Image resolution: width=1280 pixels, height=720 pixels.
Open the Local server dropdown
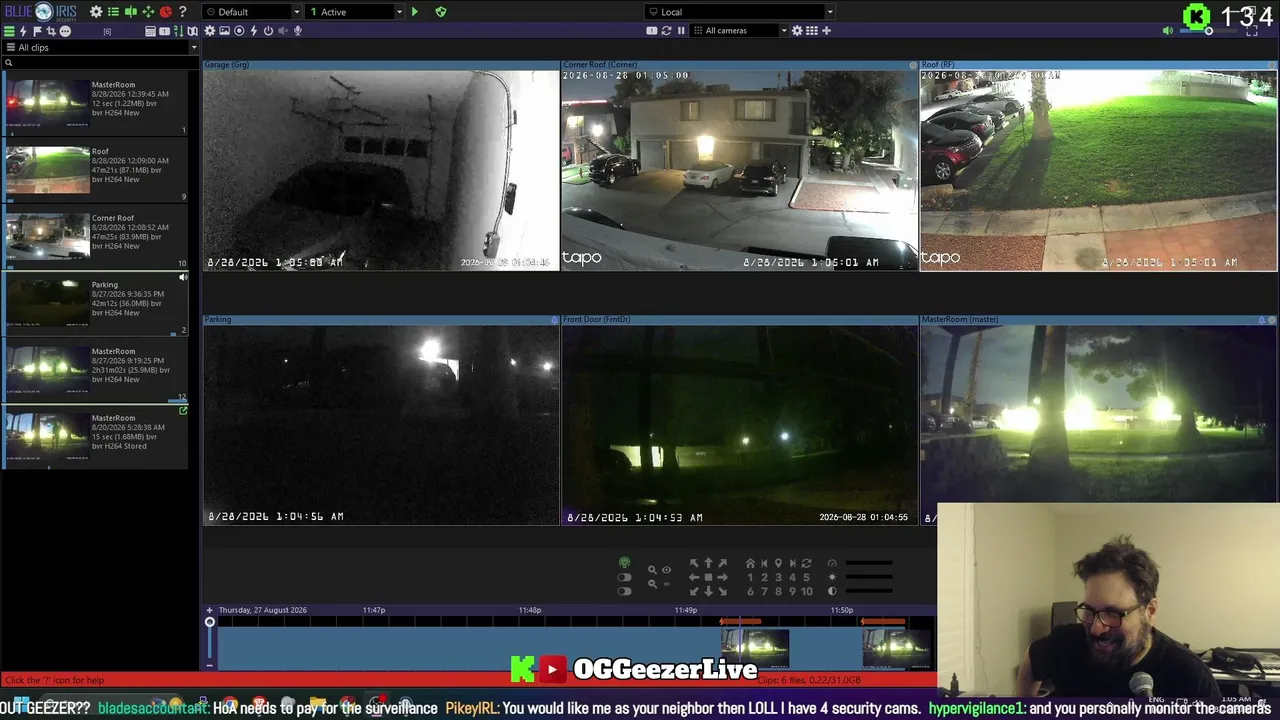[740, 12]
